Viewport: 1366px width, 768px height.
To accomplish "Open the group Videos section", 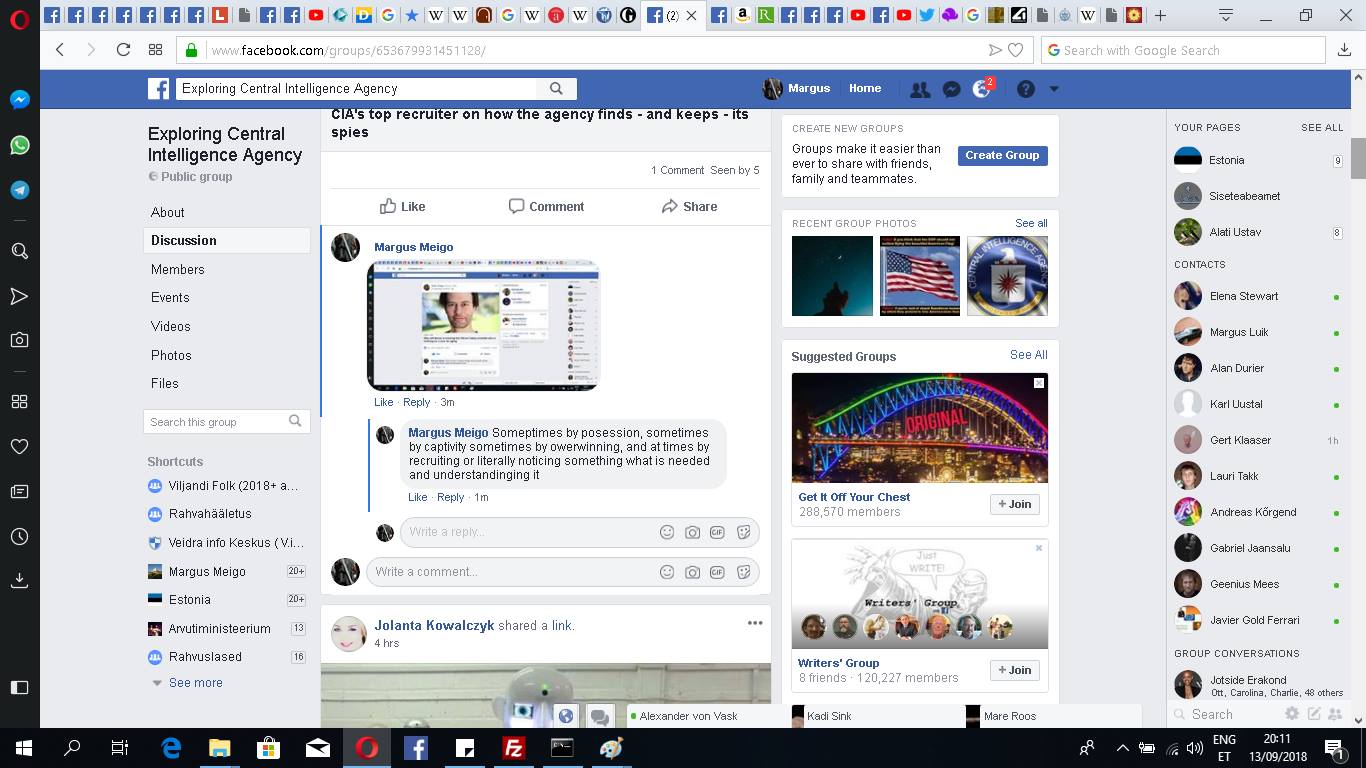I will coord(171,326).
